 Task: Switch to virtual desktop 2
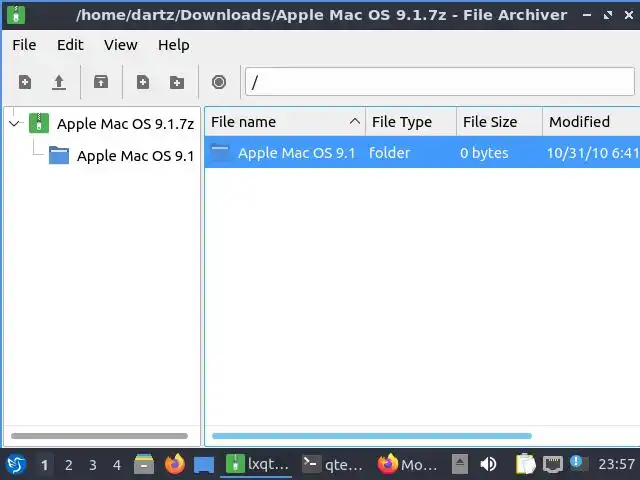pyautogui.click(x=69, y=464)
